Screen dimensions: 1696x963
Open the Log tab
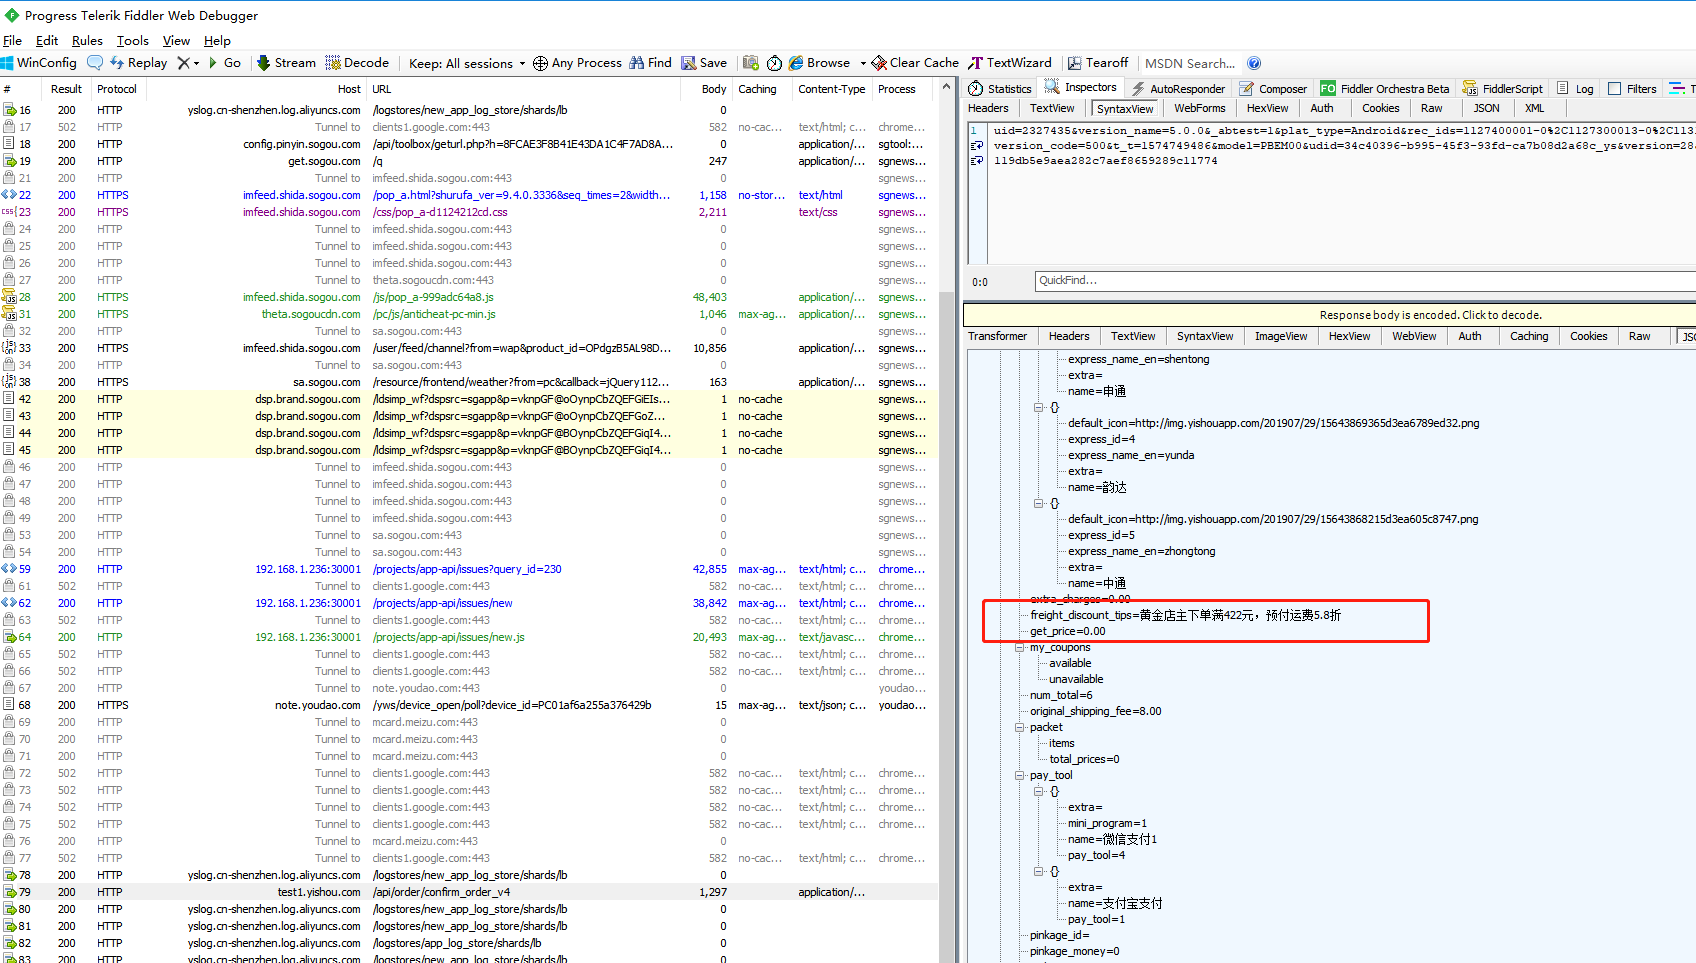(1575, 88)
